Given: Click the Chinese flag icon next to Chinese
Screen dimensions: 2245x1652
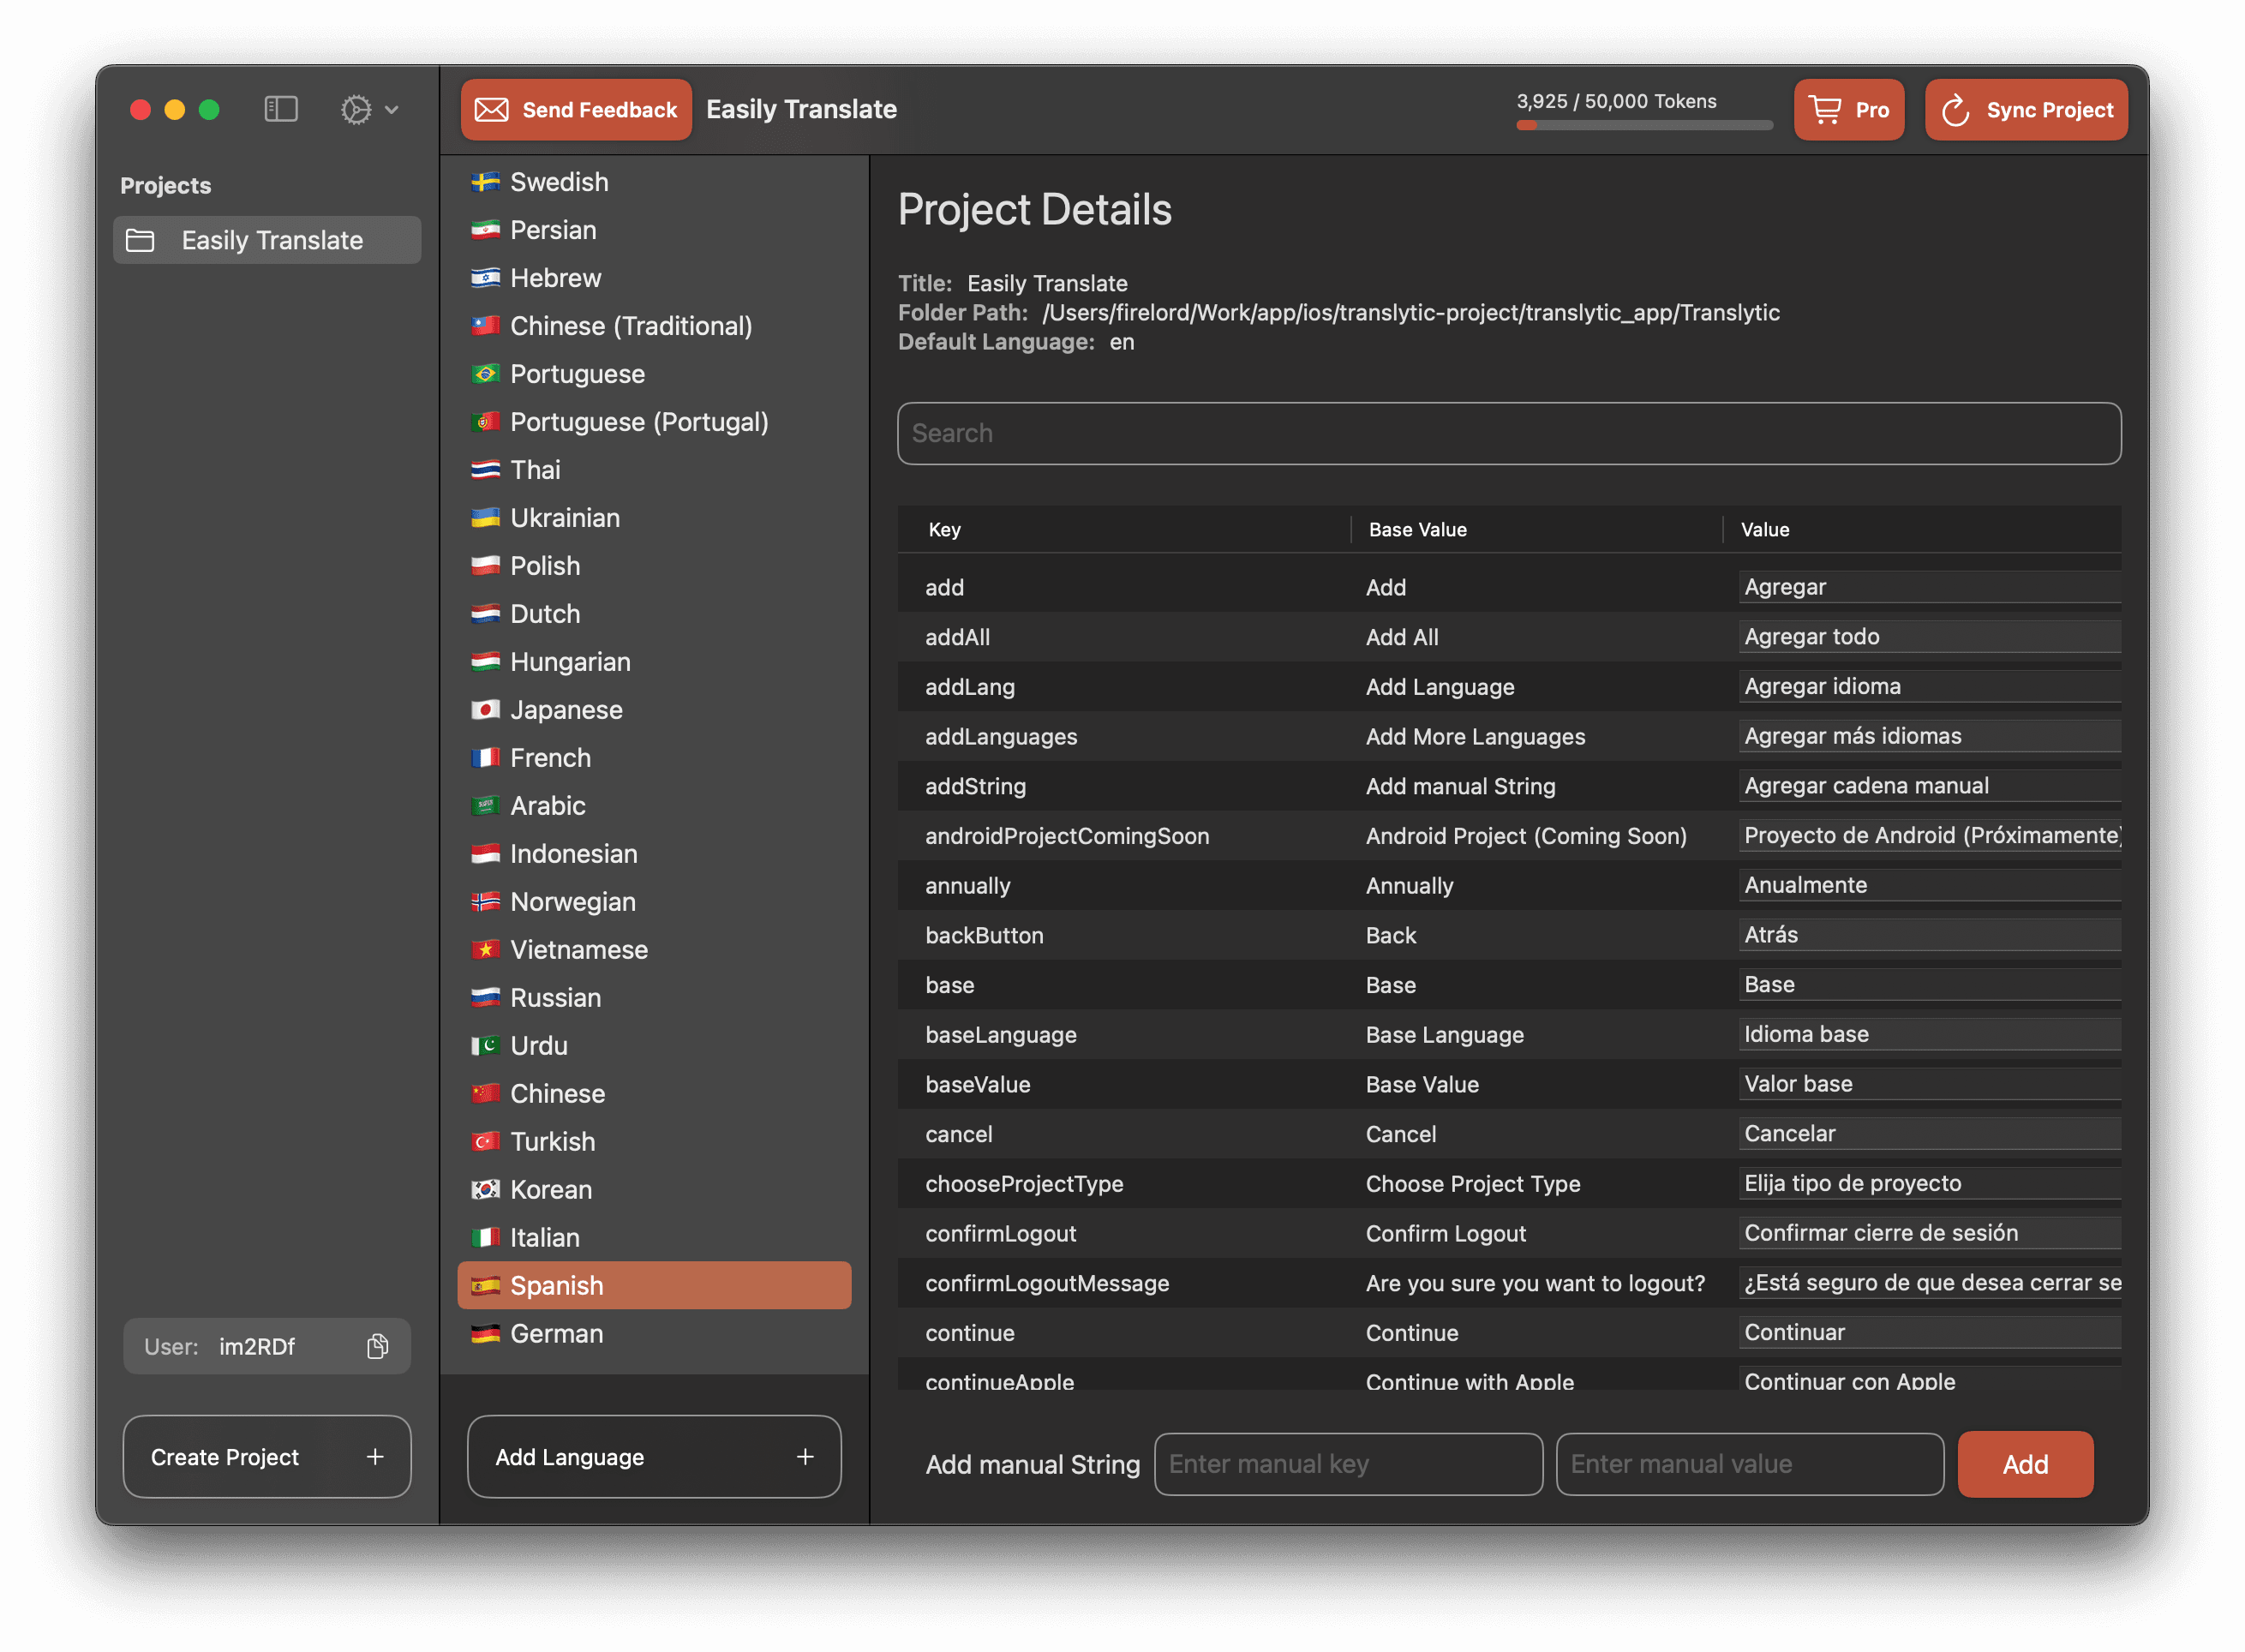Looking at the screenshot, I should coord(485,1094).
